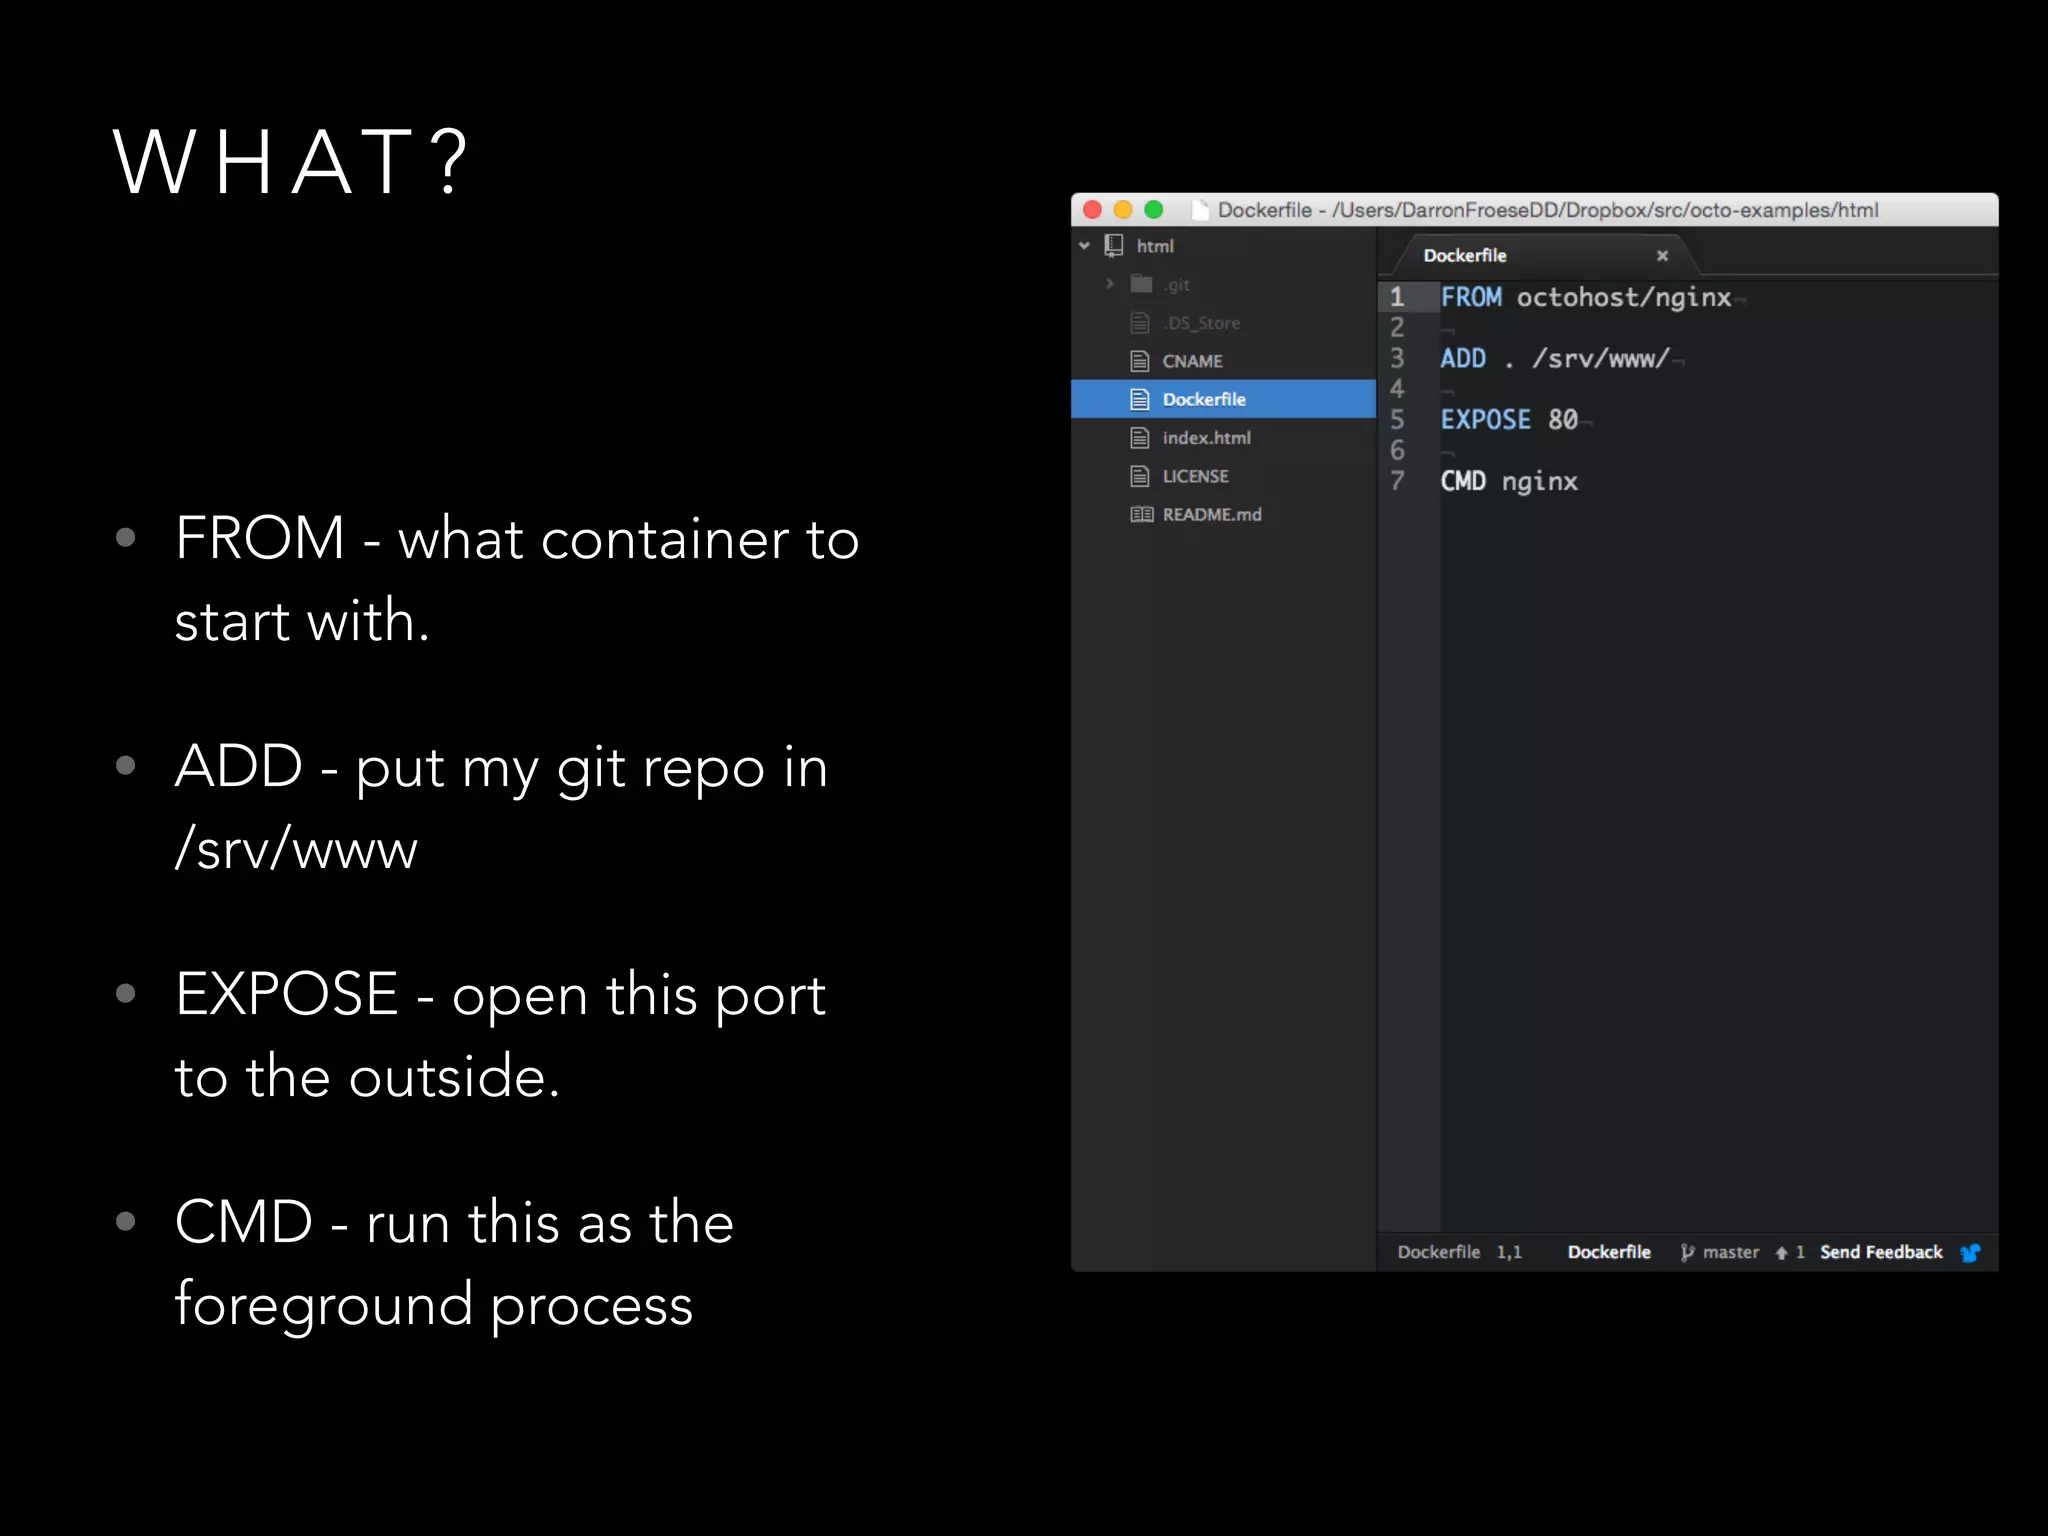Image resolution: width=2048 pixels, height=1536 pixels.
Task: Click octohost/nginx text on line 1
Action: (1624, 297)
